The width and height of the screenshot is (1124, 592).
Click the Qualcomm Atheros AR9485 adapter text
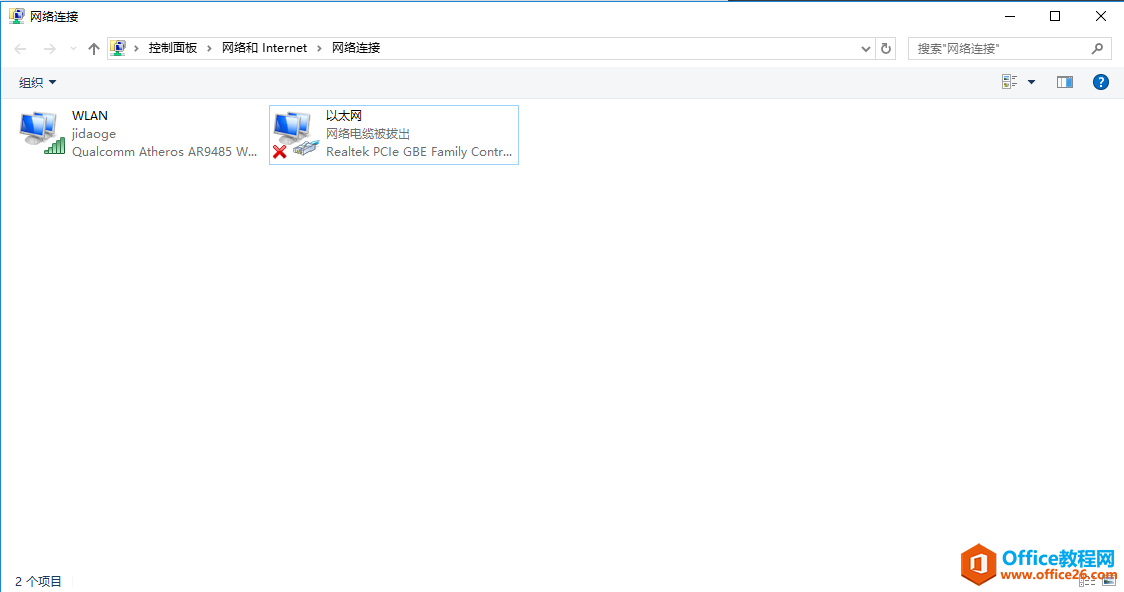coord(164,152)
